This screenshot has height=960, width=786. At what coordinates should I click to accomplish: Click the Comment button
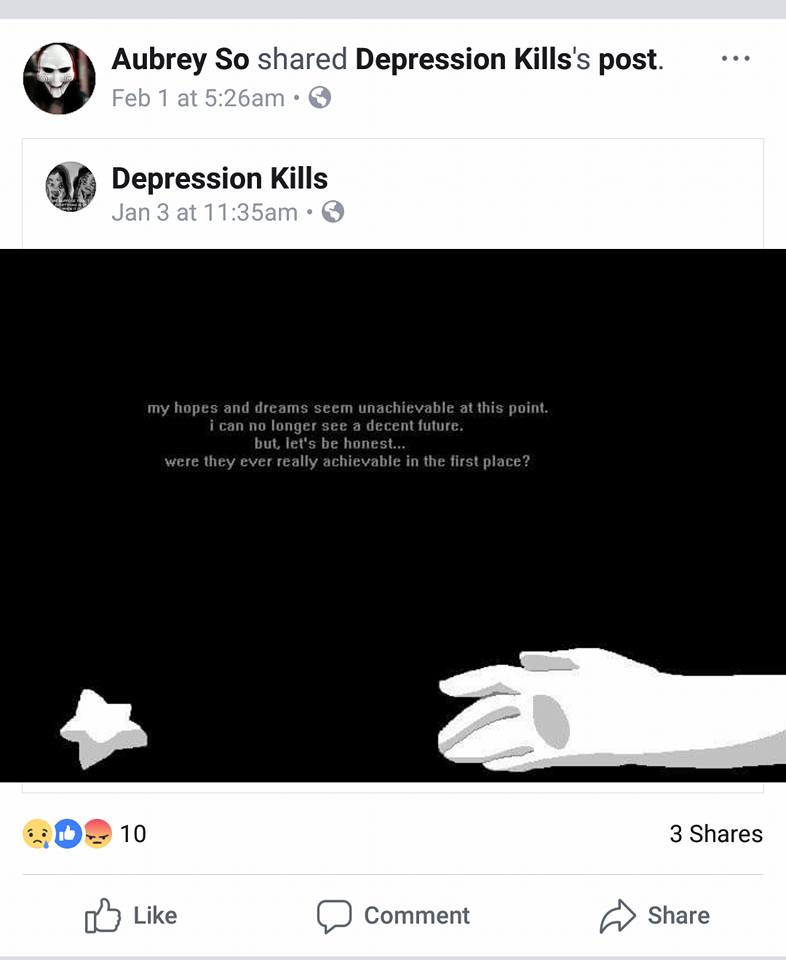[x=393, y=916]
